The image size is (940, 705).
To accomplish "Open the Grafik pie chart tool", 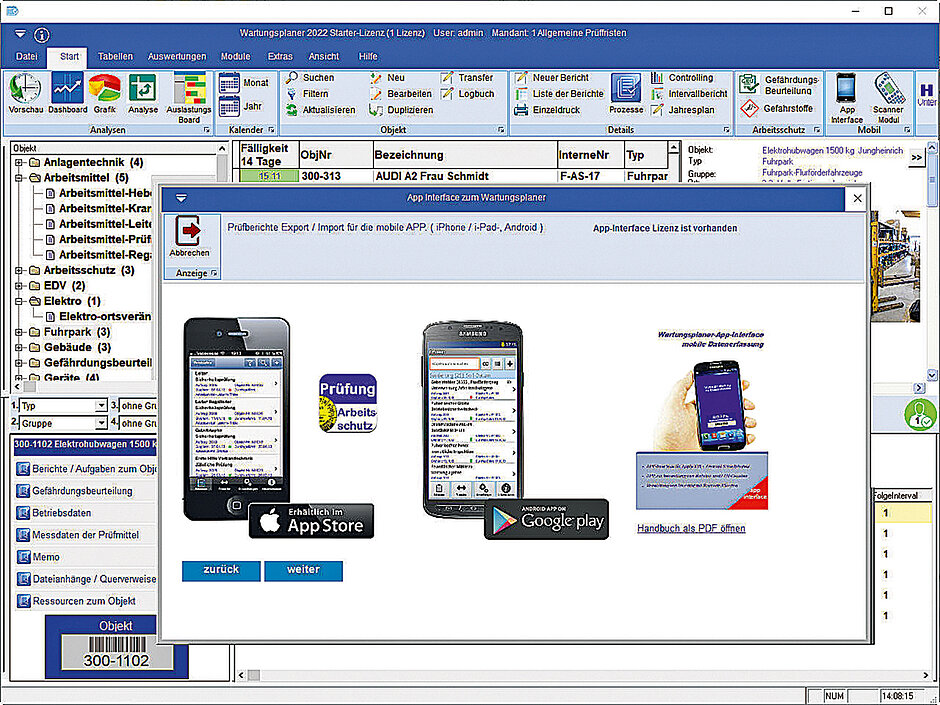I will (105, 90).
